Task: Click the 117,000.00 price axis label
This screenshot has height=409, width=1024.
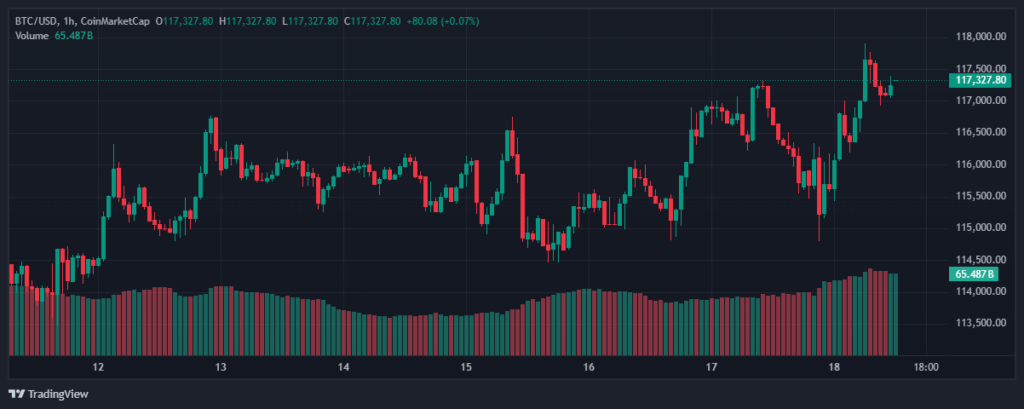Action: 980,101
